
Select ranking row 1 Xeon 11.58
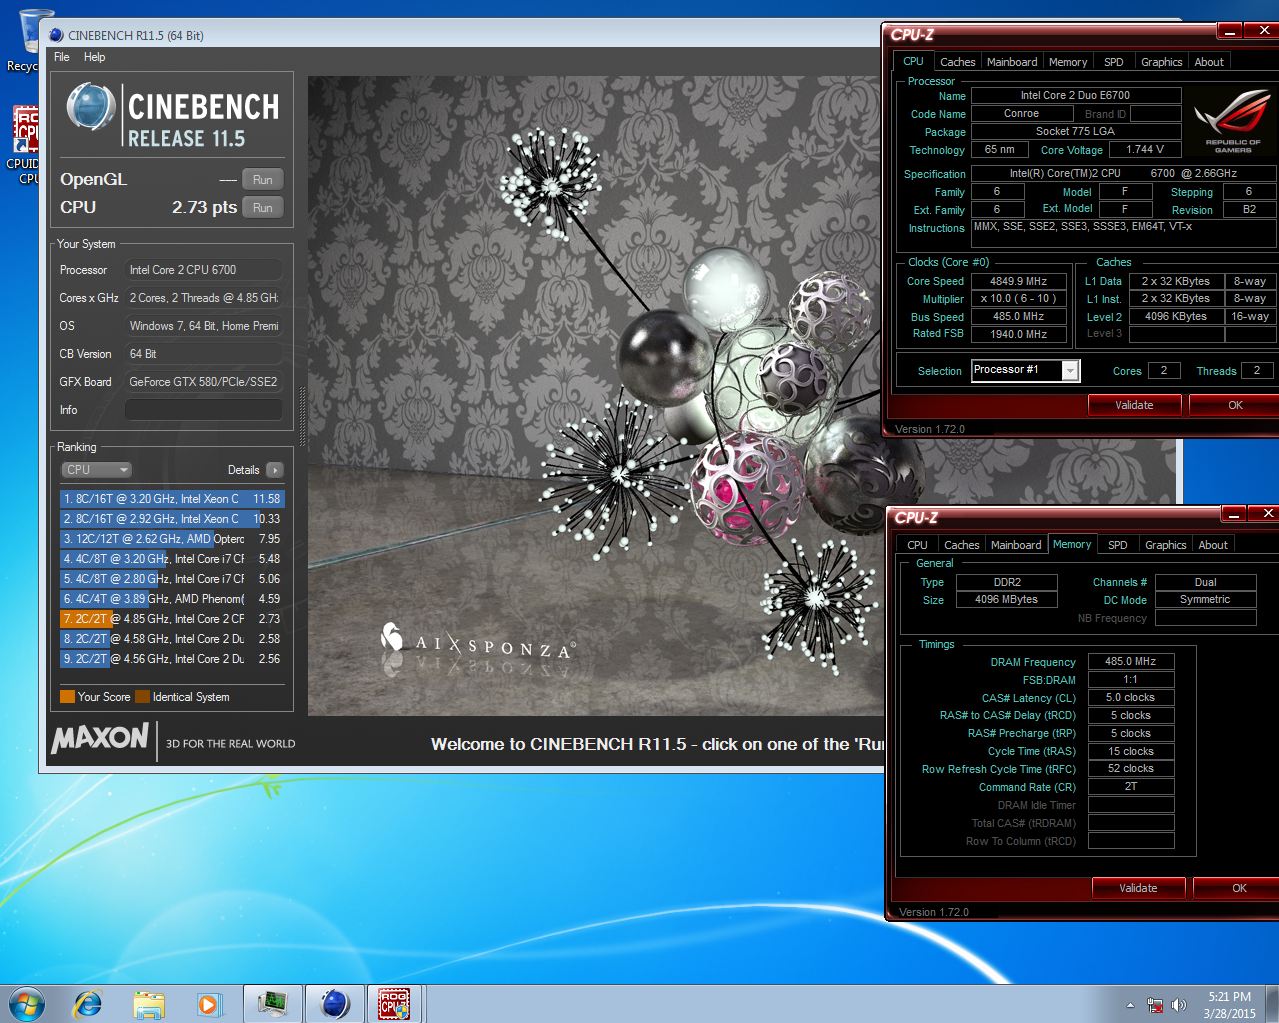coord(172,499)
